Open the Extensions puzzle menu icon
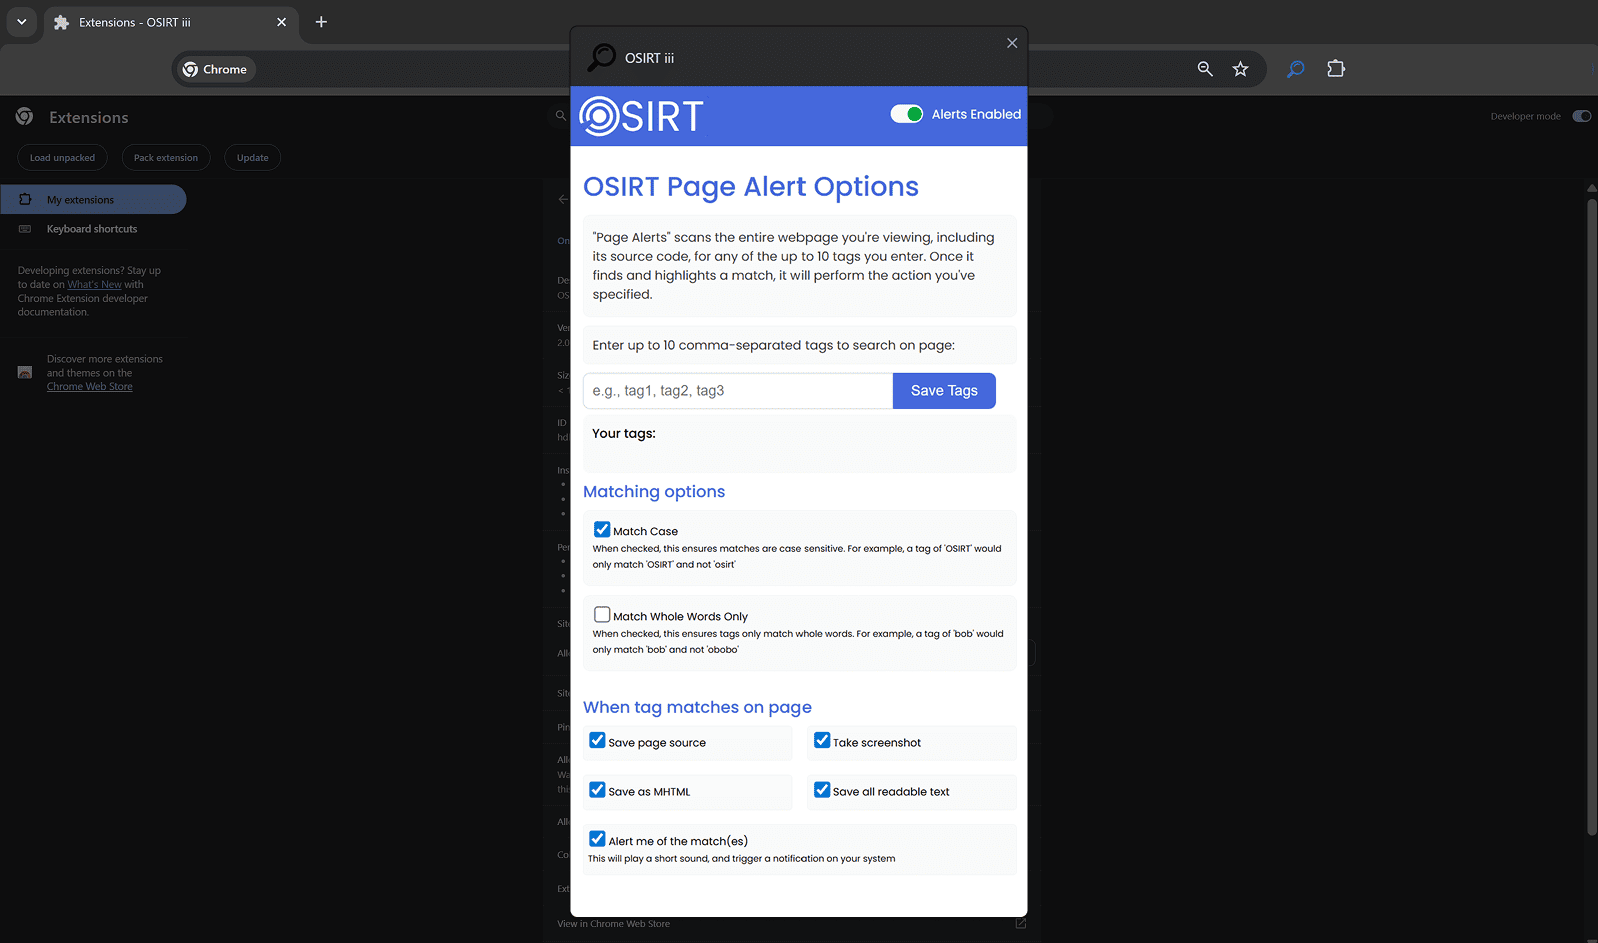Viewport: 1598px width, 943px height. (1336, 69)
